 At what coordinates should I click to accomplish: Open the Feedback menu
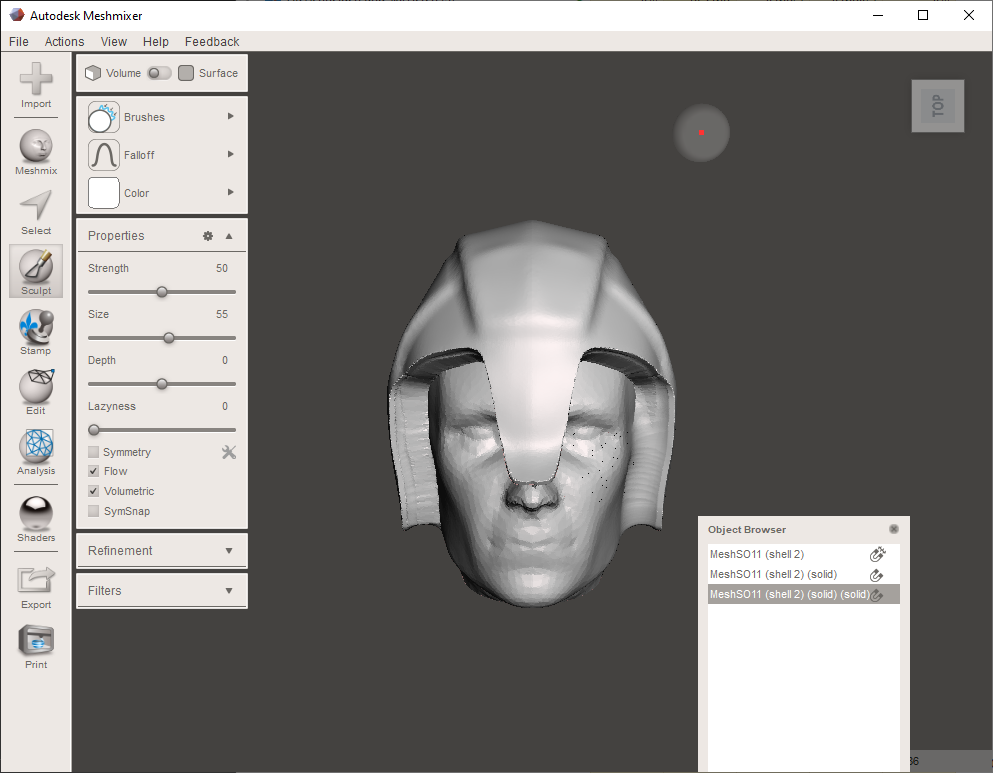[x=211, y=41]
